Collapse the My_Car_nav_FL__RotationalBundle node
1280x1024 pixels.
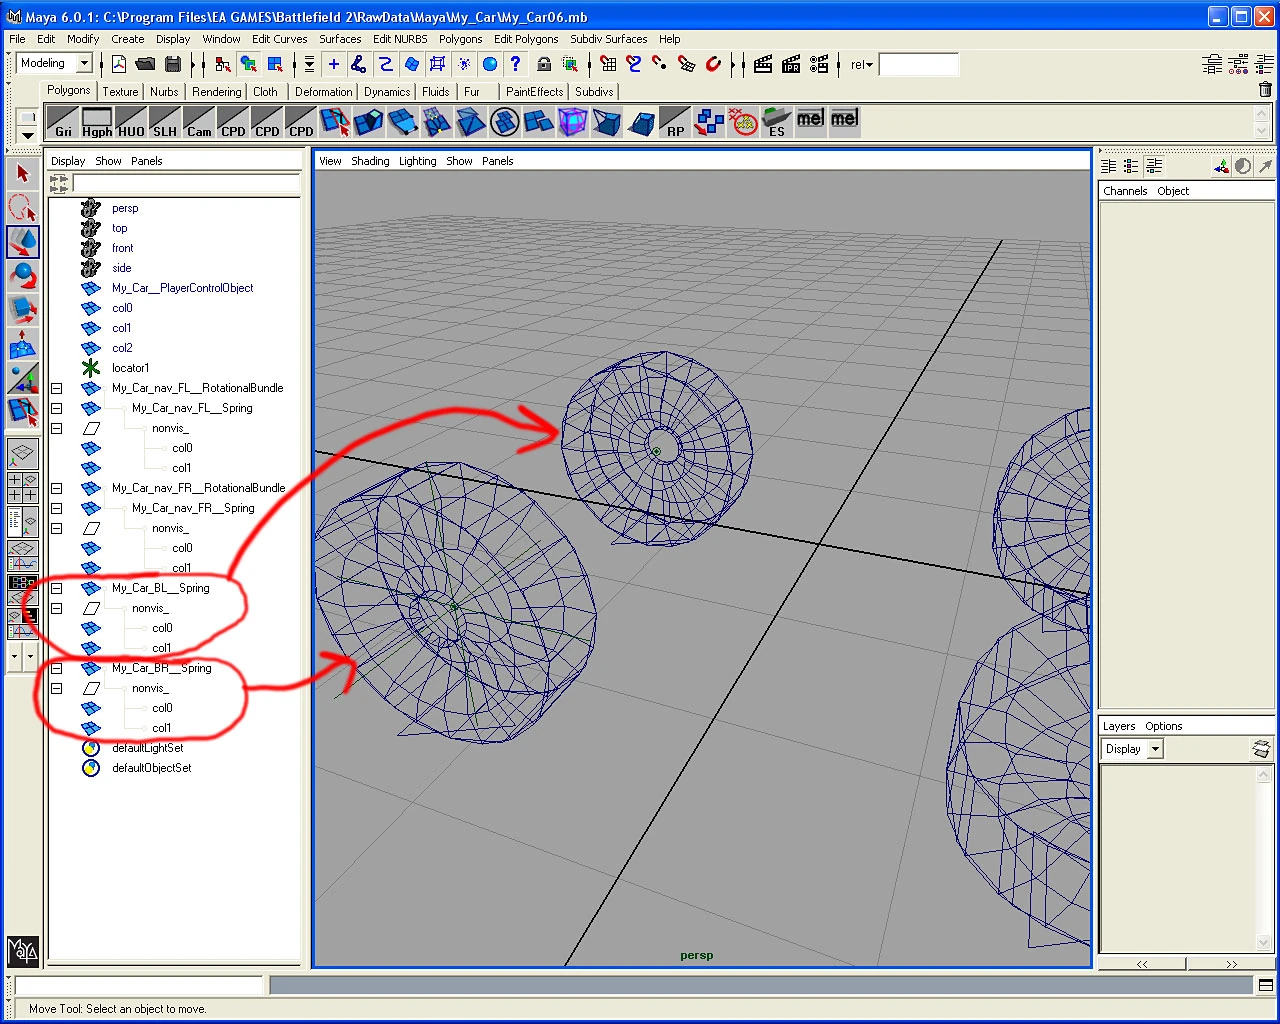[x=57, y=388]
